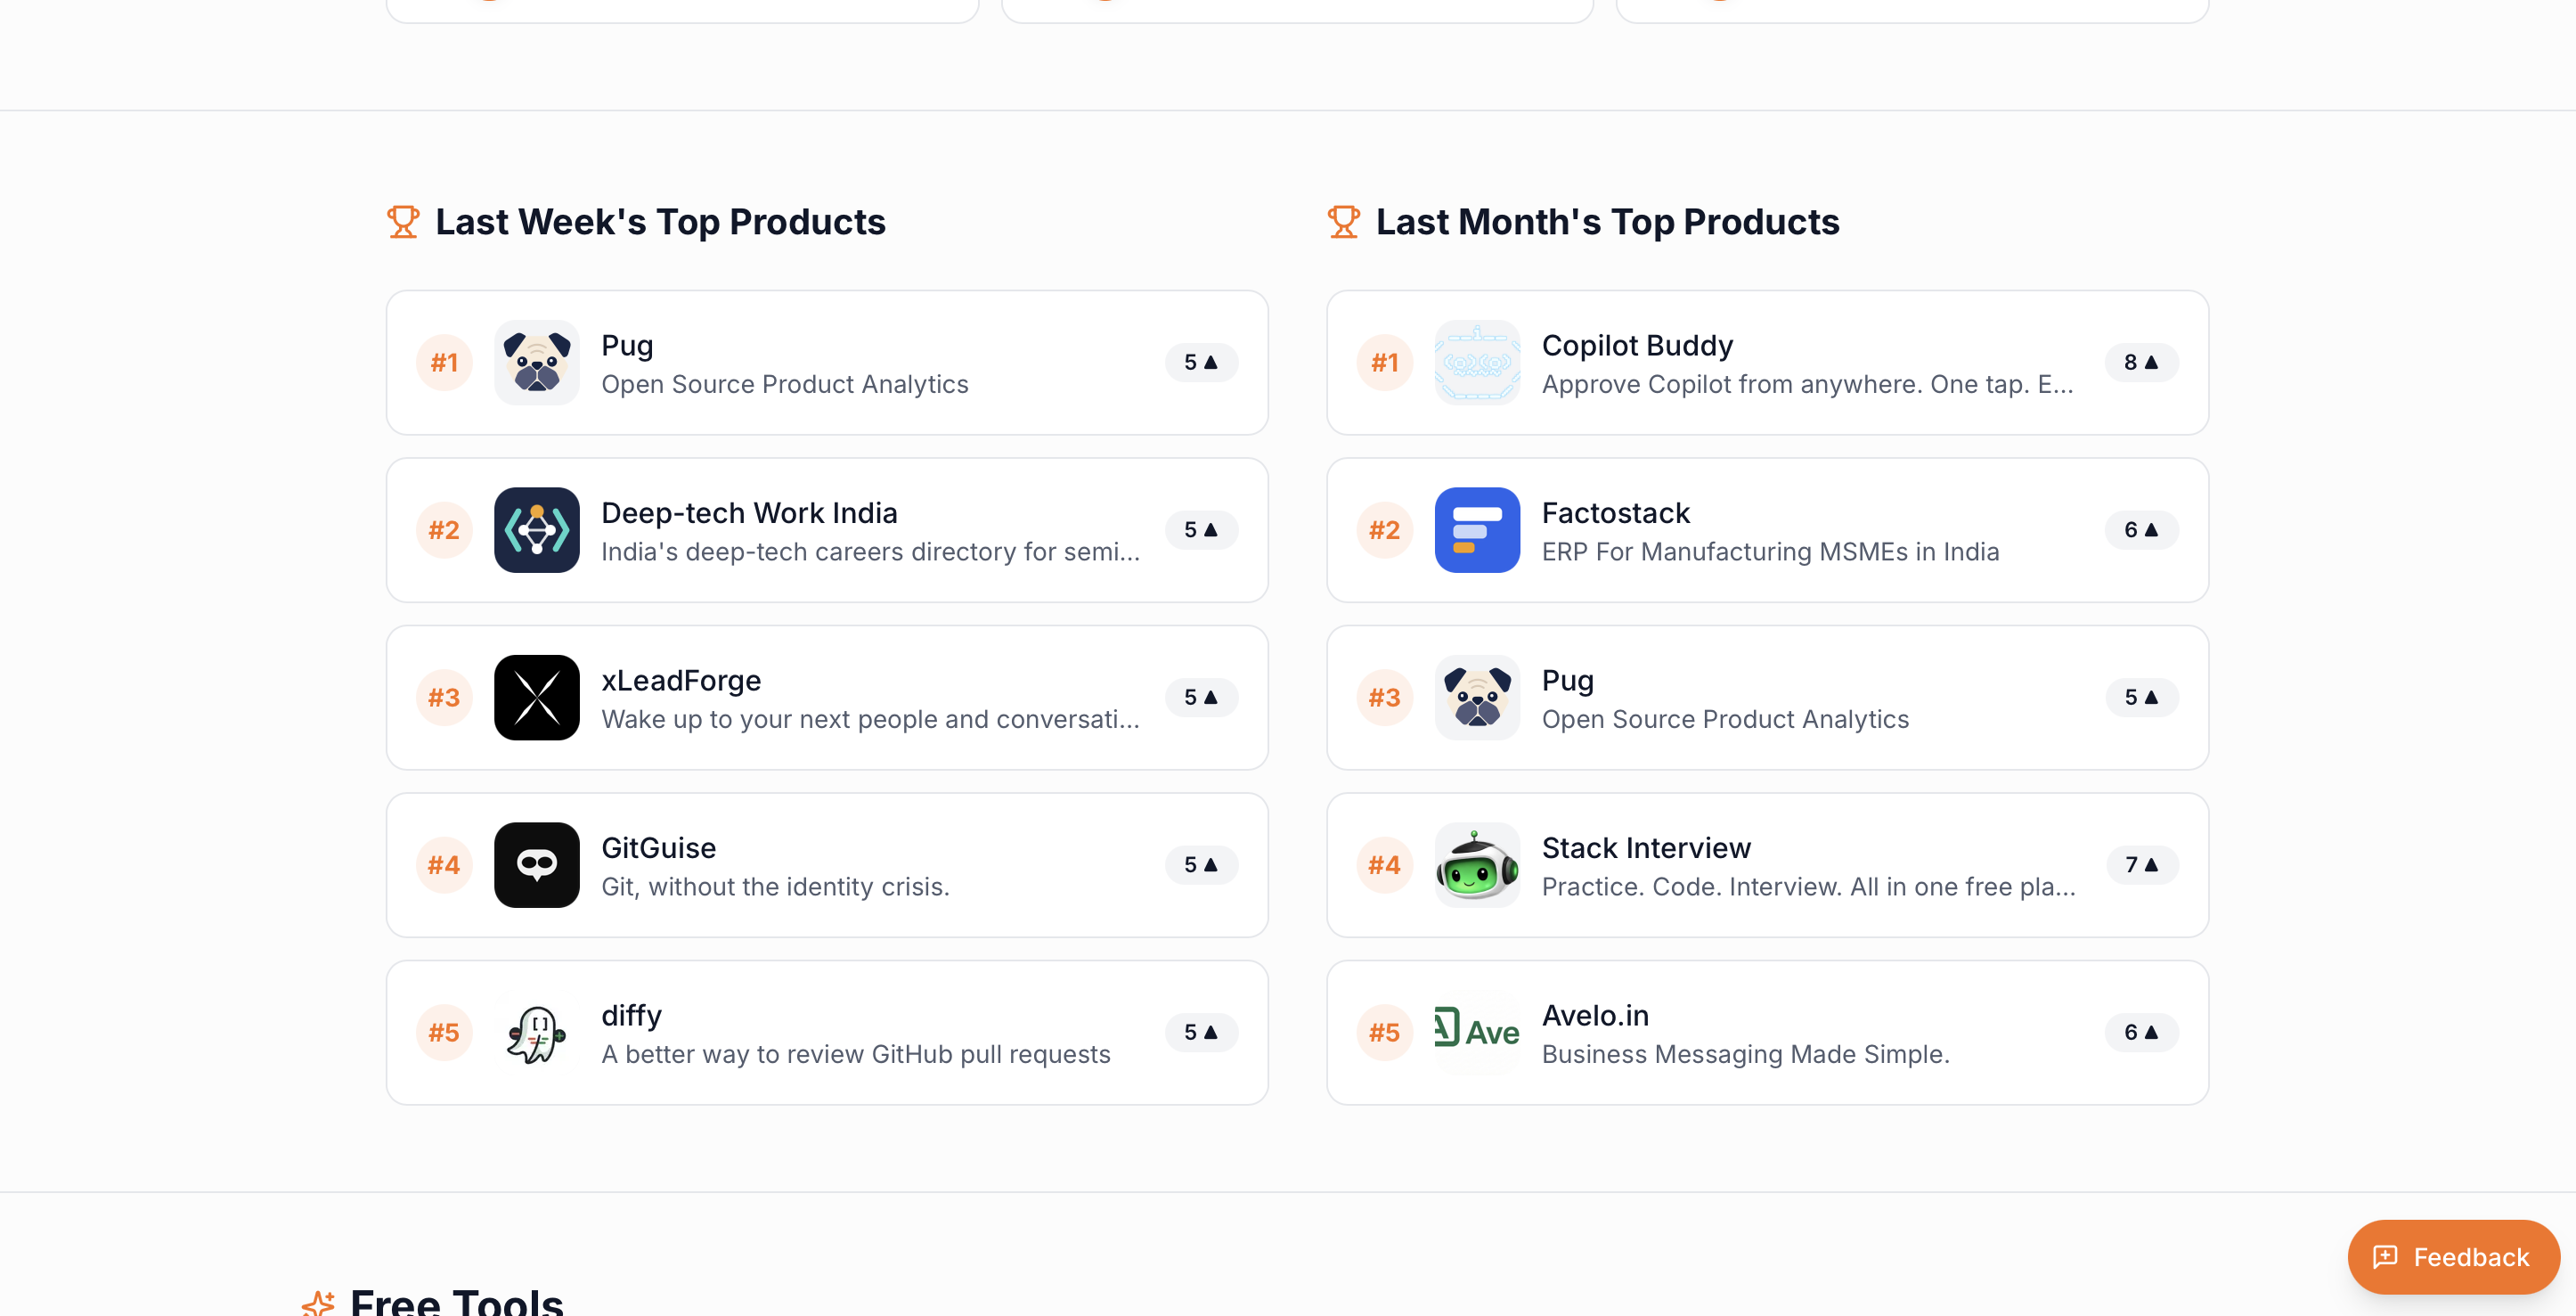Upvote Avelo.in with 6 votes
2576x1316 pixels.
(2141, 1032)
